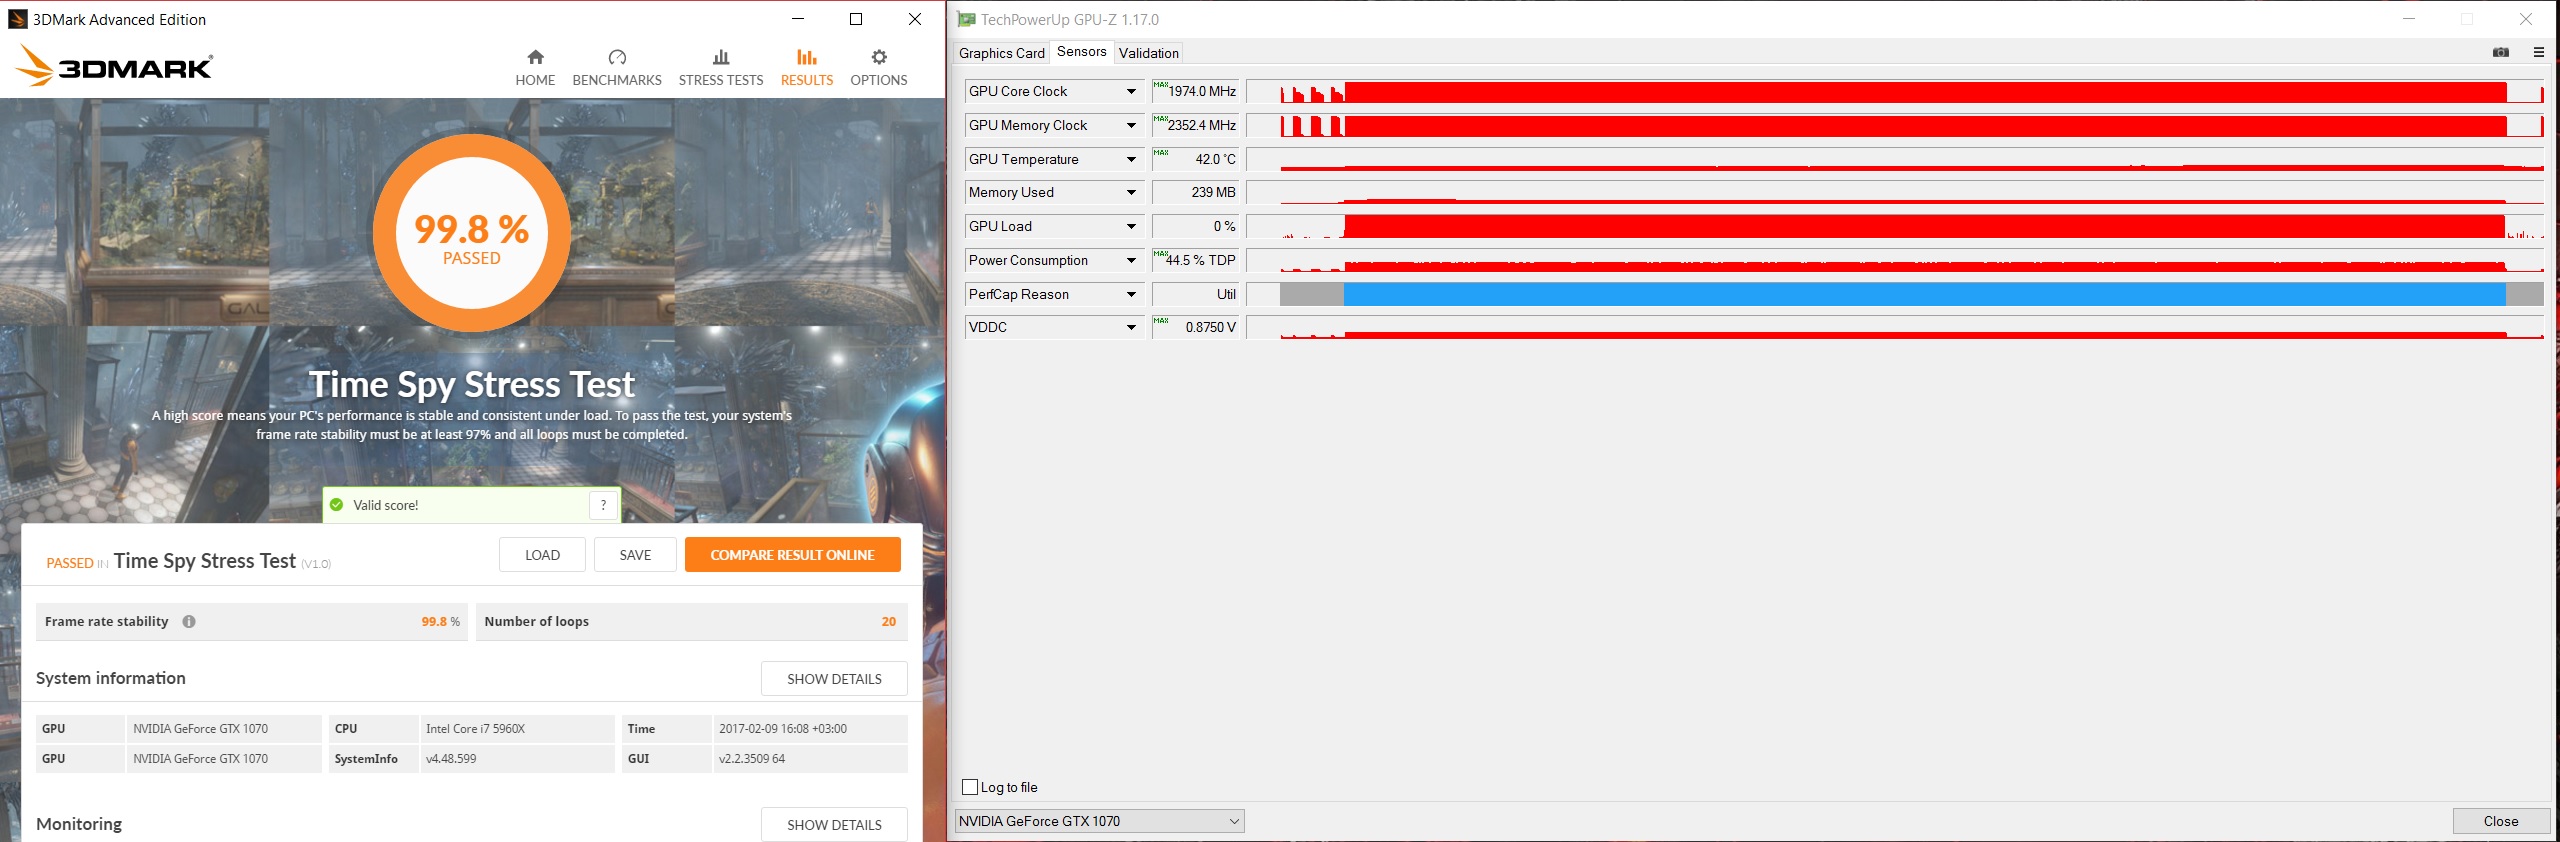This screenshot has width=2560, height=842.
Task: Open GPU Memory Clock sensor dropdown
Action: click(x=1131, y=125)
